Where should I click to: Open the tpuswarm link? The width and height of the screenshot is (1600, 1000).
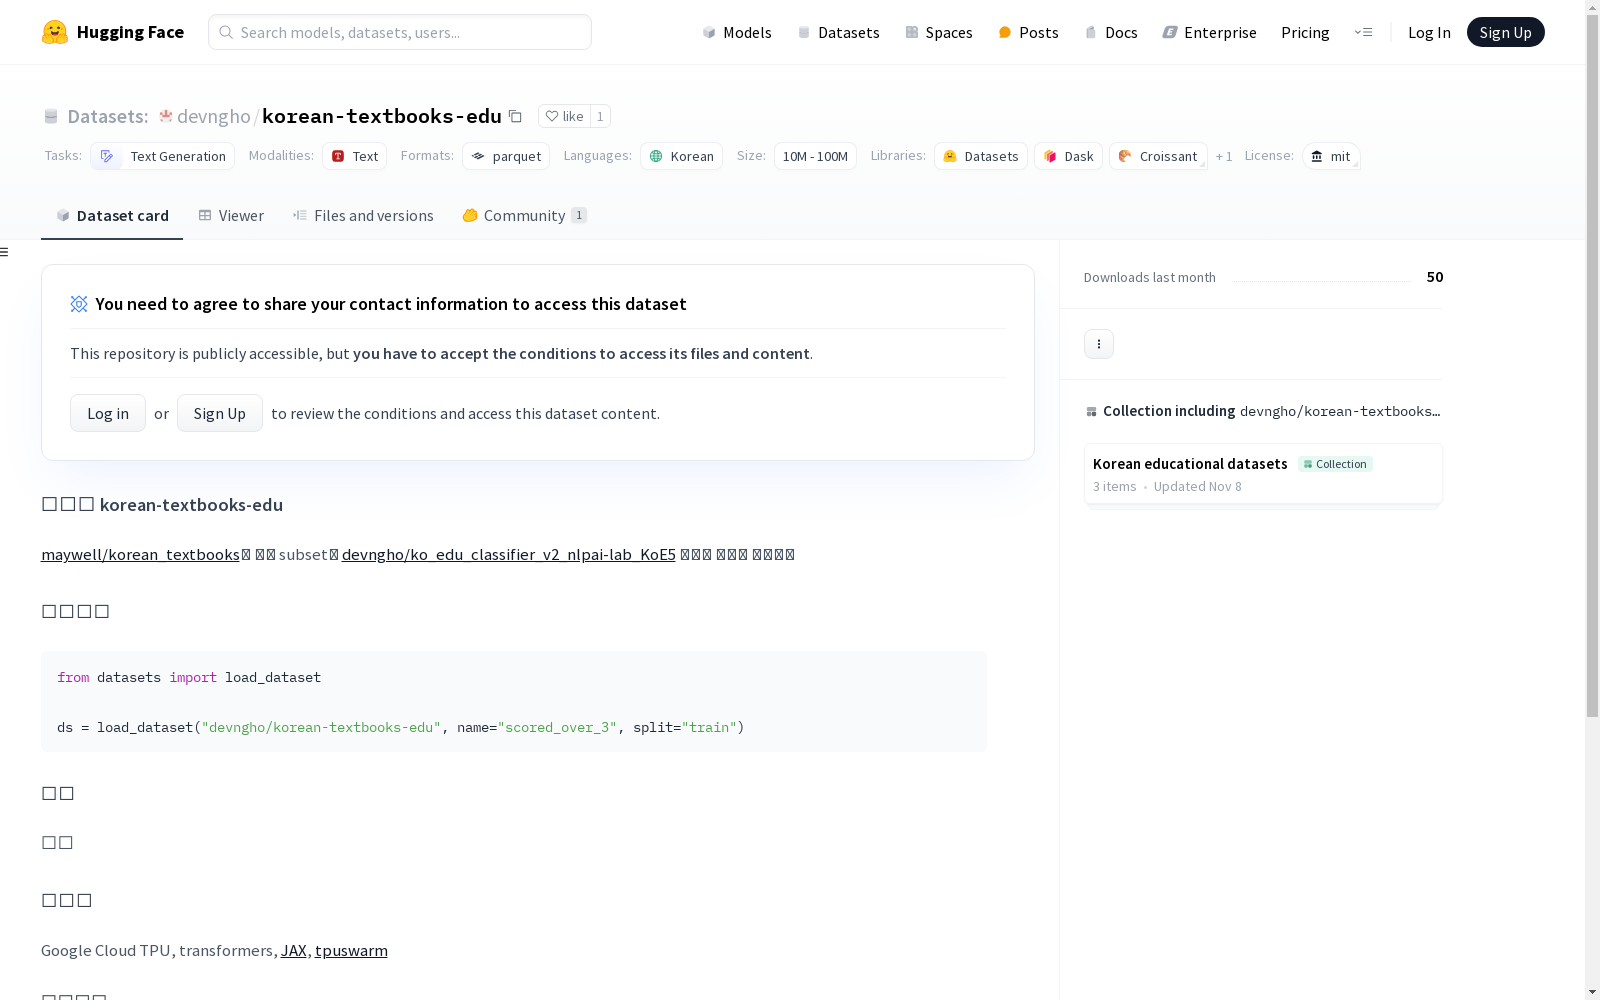pyautogui.click(x=351, y=950)
